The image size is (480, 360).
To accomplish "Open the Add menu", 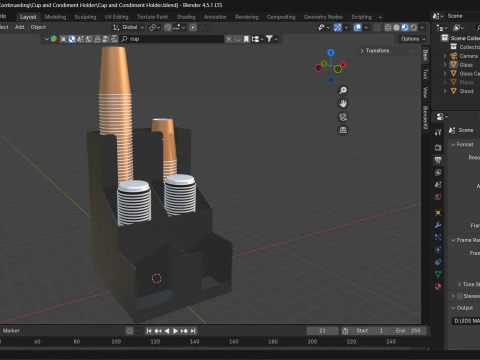I will (x=19, y=27).
